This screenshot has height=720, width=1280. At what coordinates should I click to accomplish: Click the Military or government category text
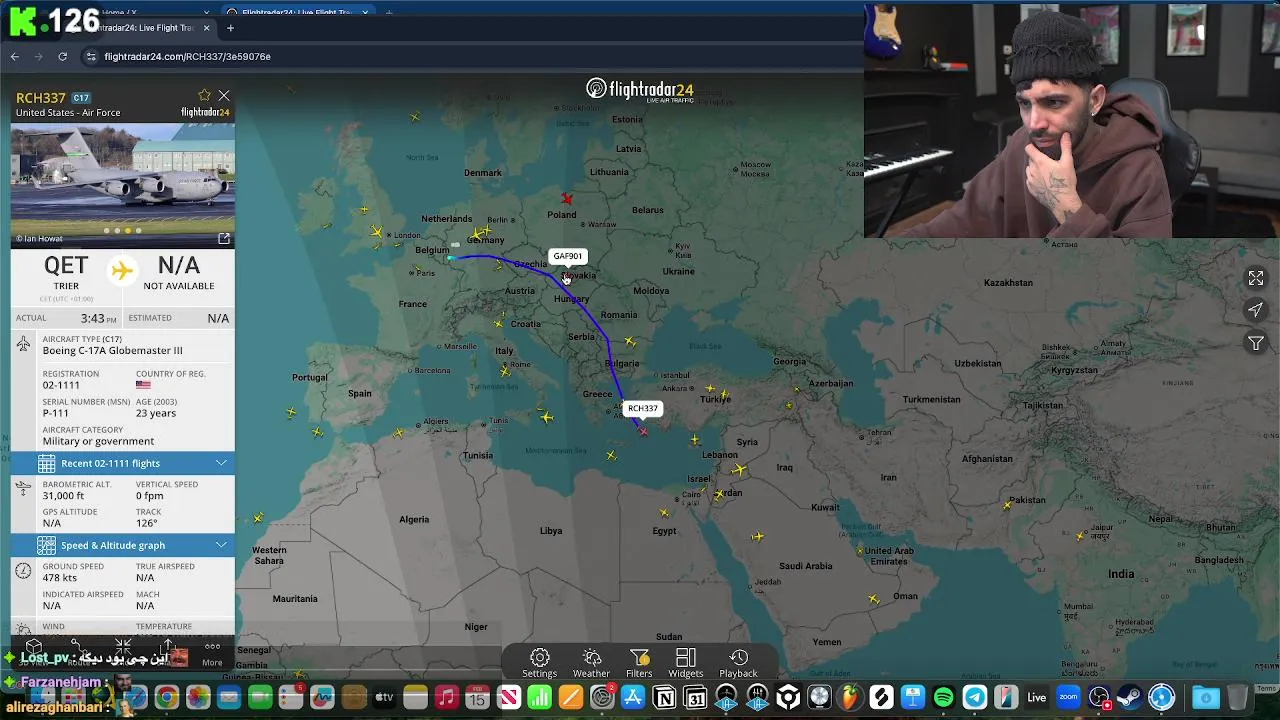(x=98, y=441)
